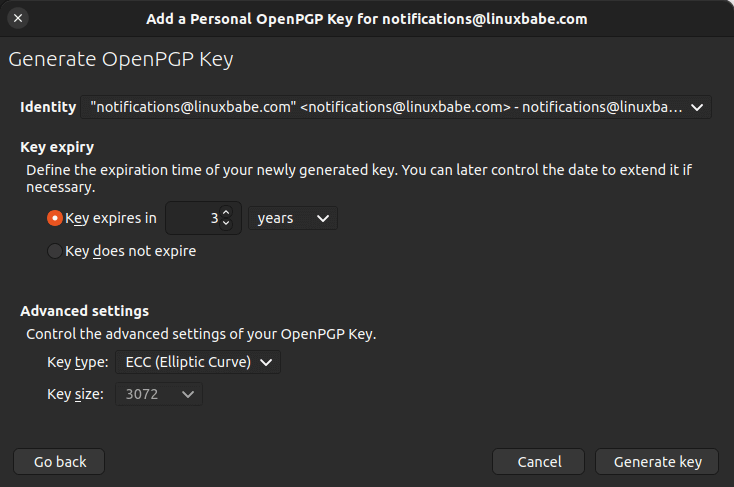Click the "Generate OpenPGP Key" heading
This screenshot has width=734, height=487.
pos(120,59)
